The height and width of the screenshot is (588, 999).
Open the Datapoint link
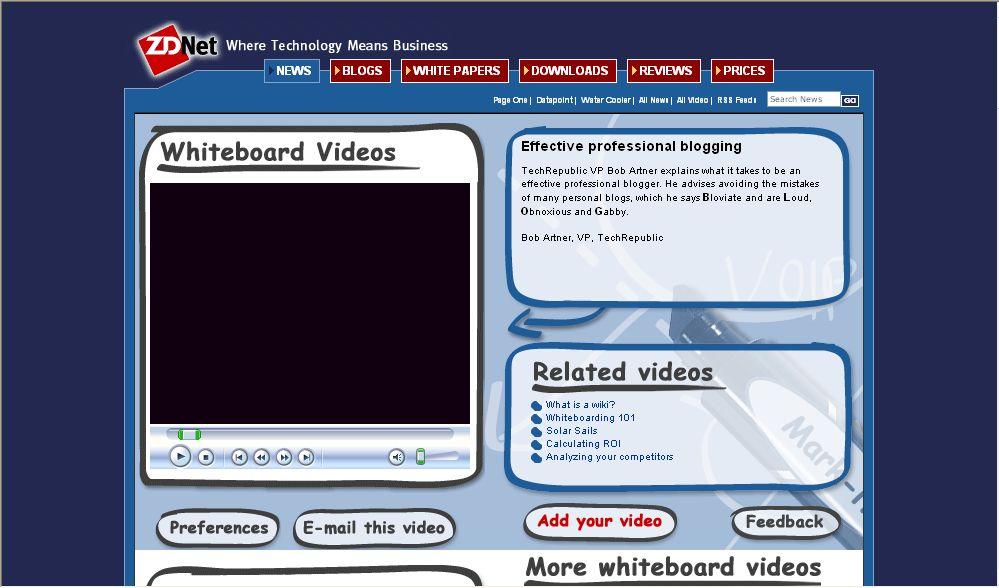[x=554, y=100]
